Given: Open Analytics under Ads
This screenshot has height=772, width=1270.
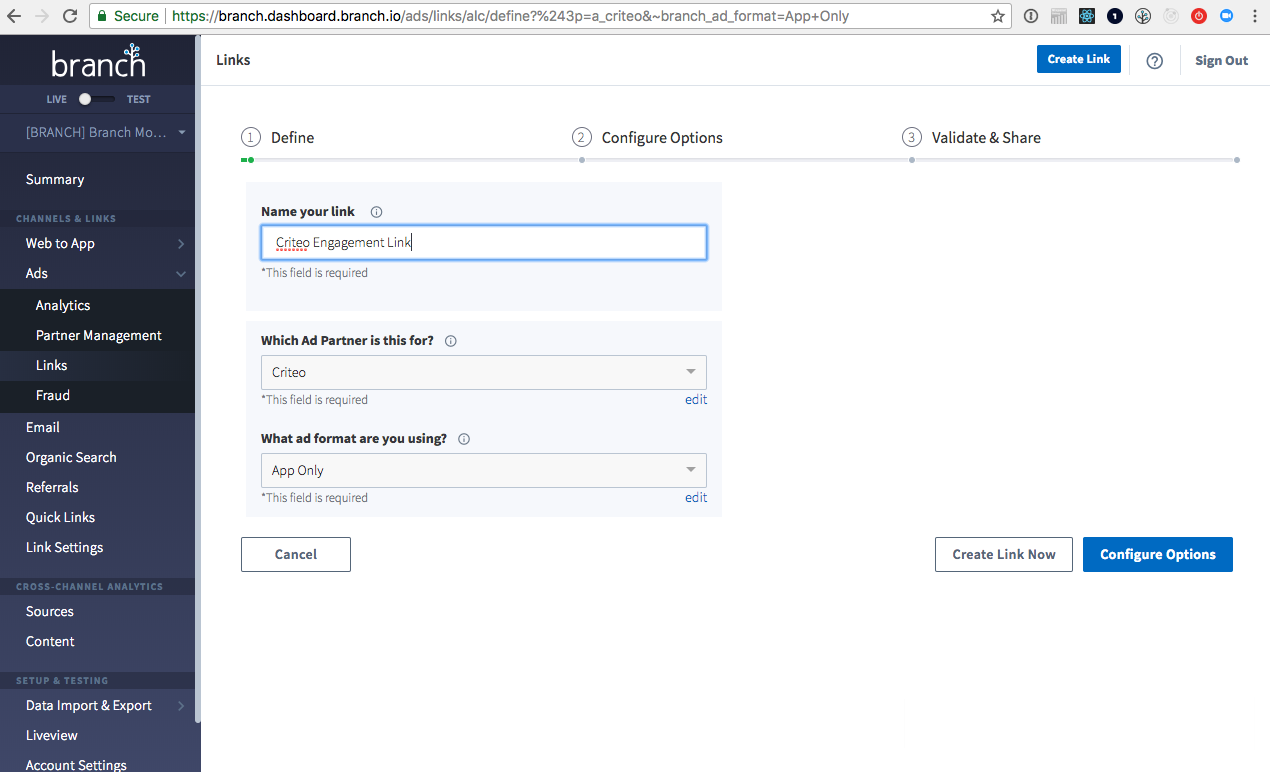Looking at the screenshot, I should coord(63,305).
